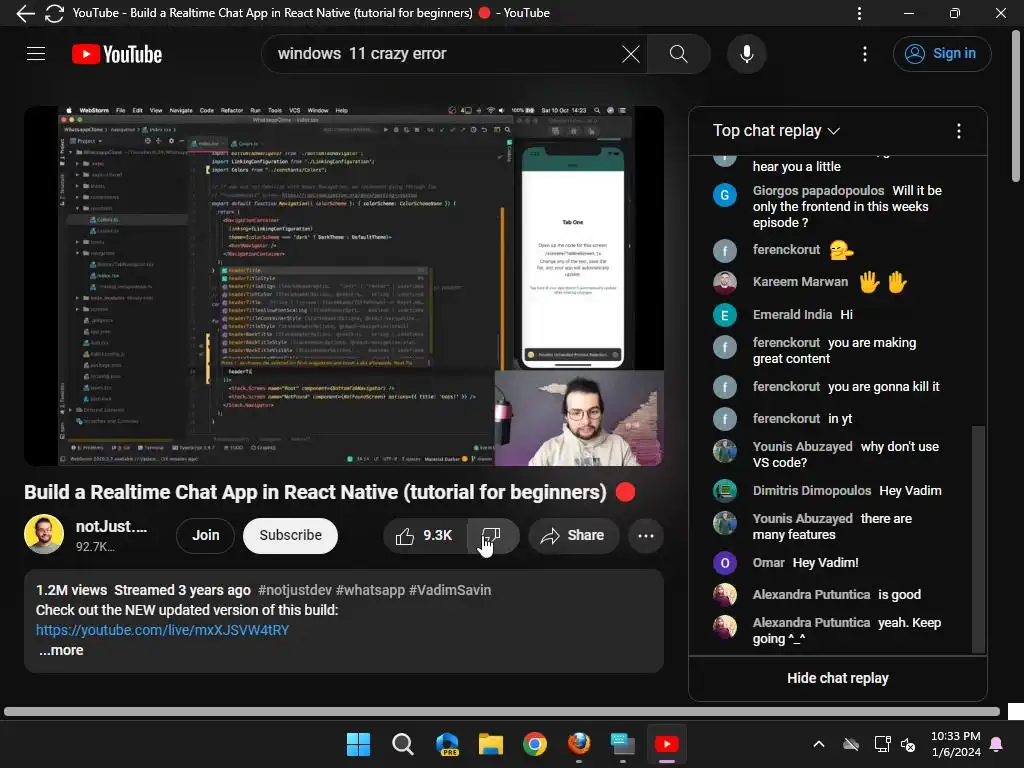Clear the search query with the X
The width and height of the screenshot is (1024, 768).
[630, 54]
